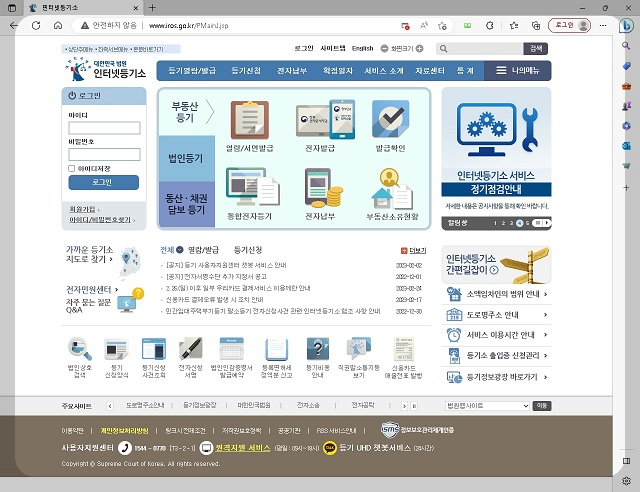
Task: Open the 전자납부 top menu
Action: point(292,71)
